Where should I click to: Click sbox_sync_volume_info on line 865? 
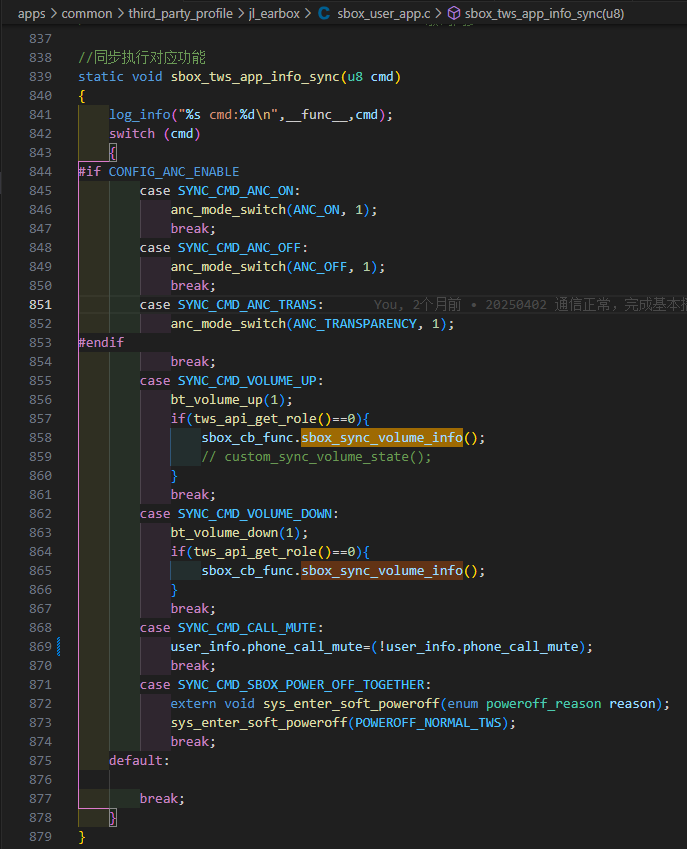(x=382, y=571)
